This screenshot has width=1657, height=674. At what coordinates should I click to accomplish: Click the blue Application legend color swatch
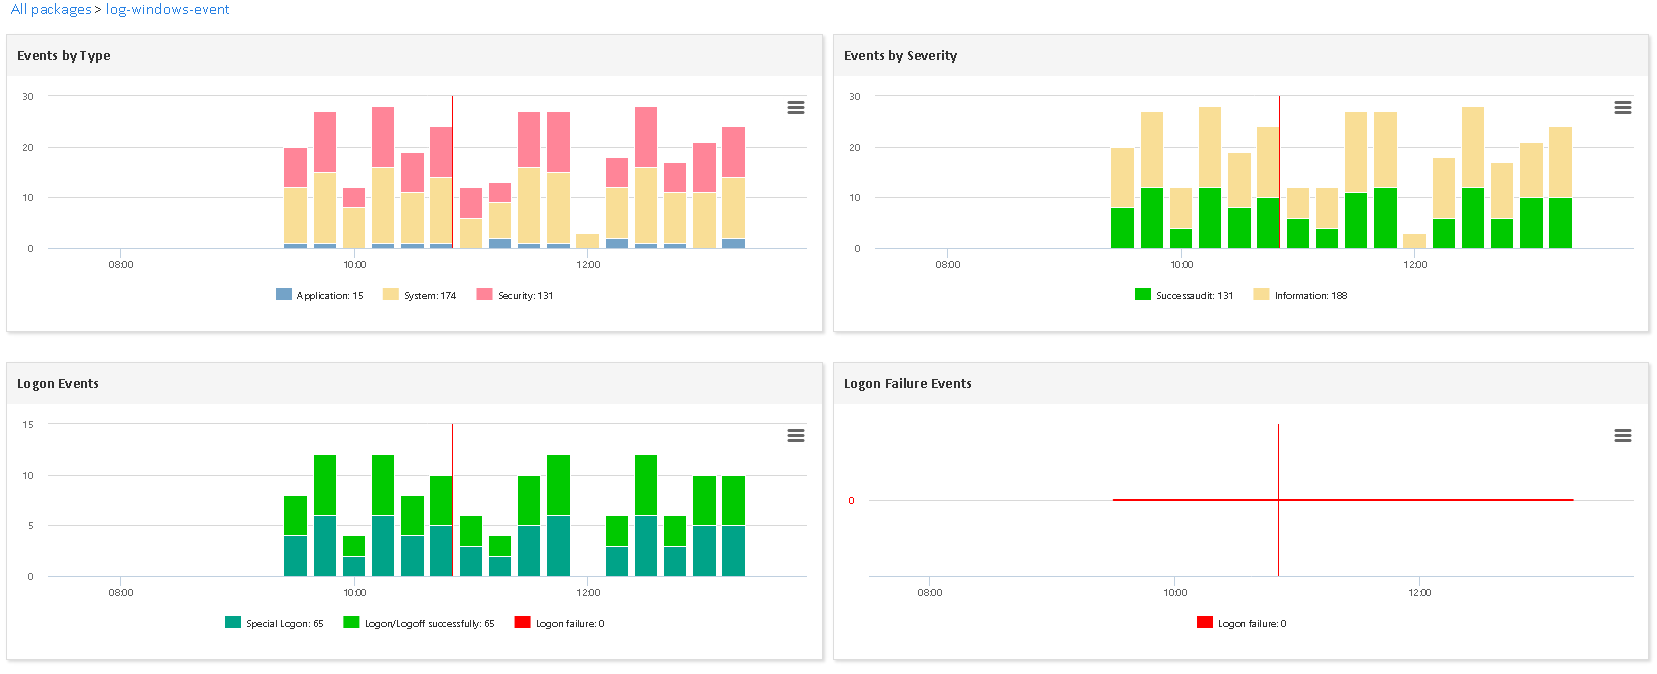coord(284,295)
